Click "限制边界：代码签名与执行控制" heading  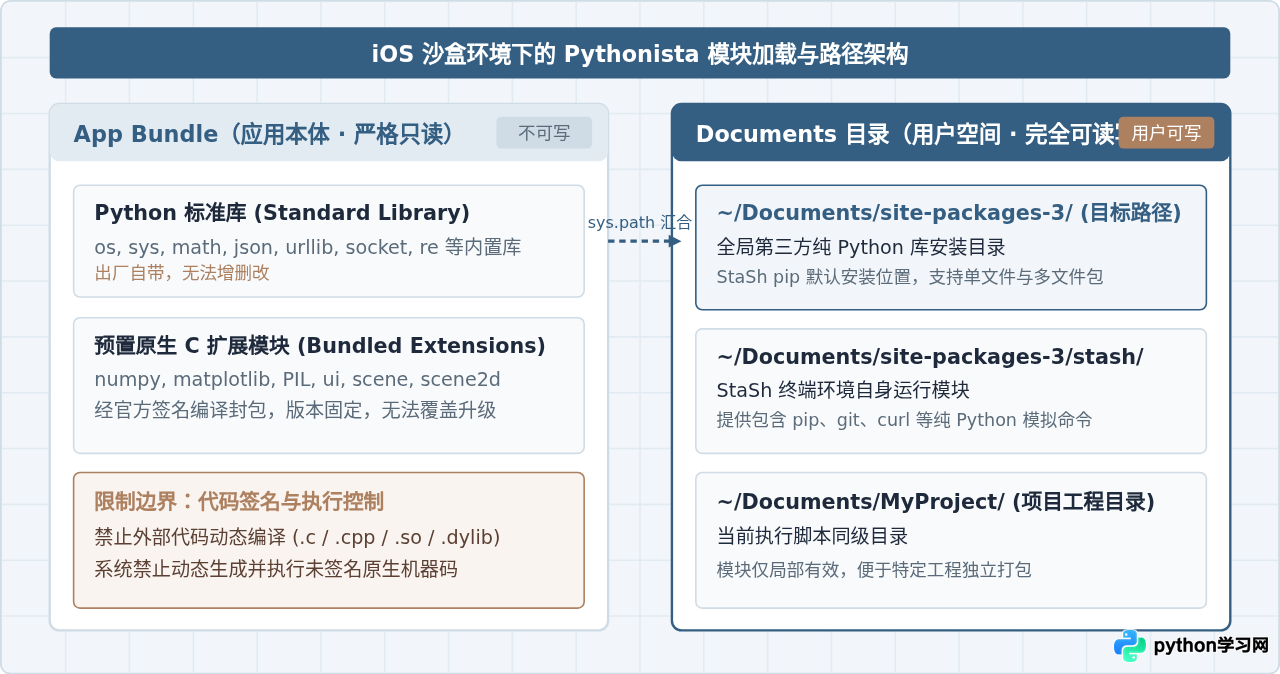239,501
